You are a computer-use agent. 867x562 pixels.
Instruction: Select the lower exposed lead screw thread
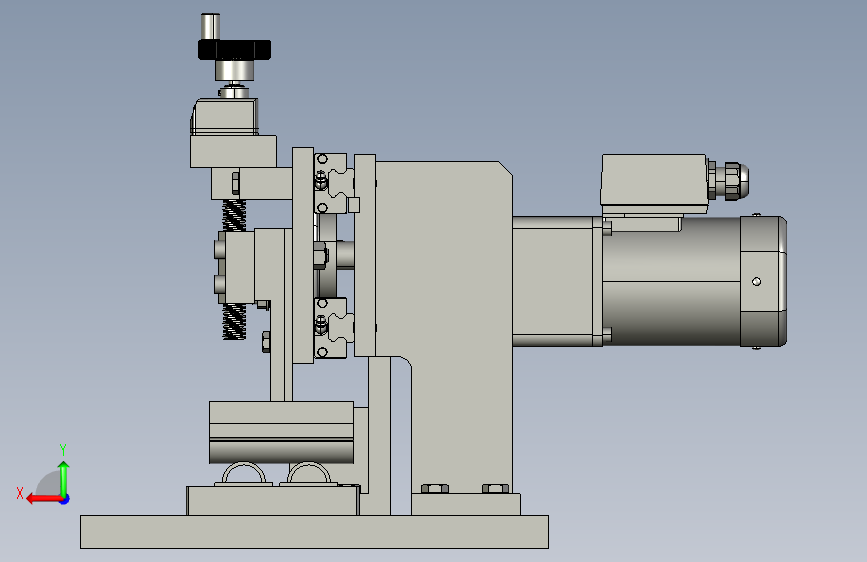pyautogui.click(x=234, y=322)
